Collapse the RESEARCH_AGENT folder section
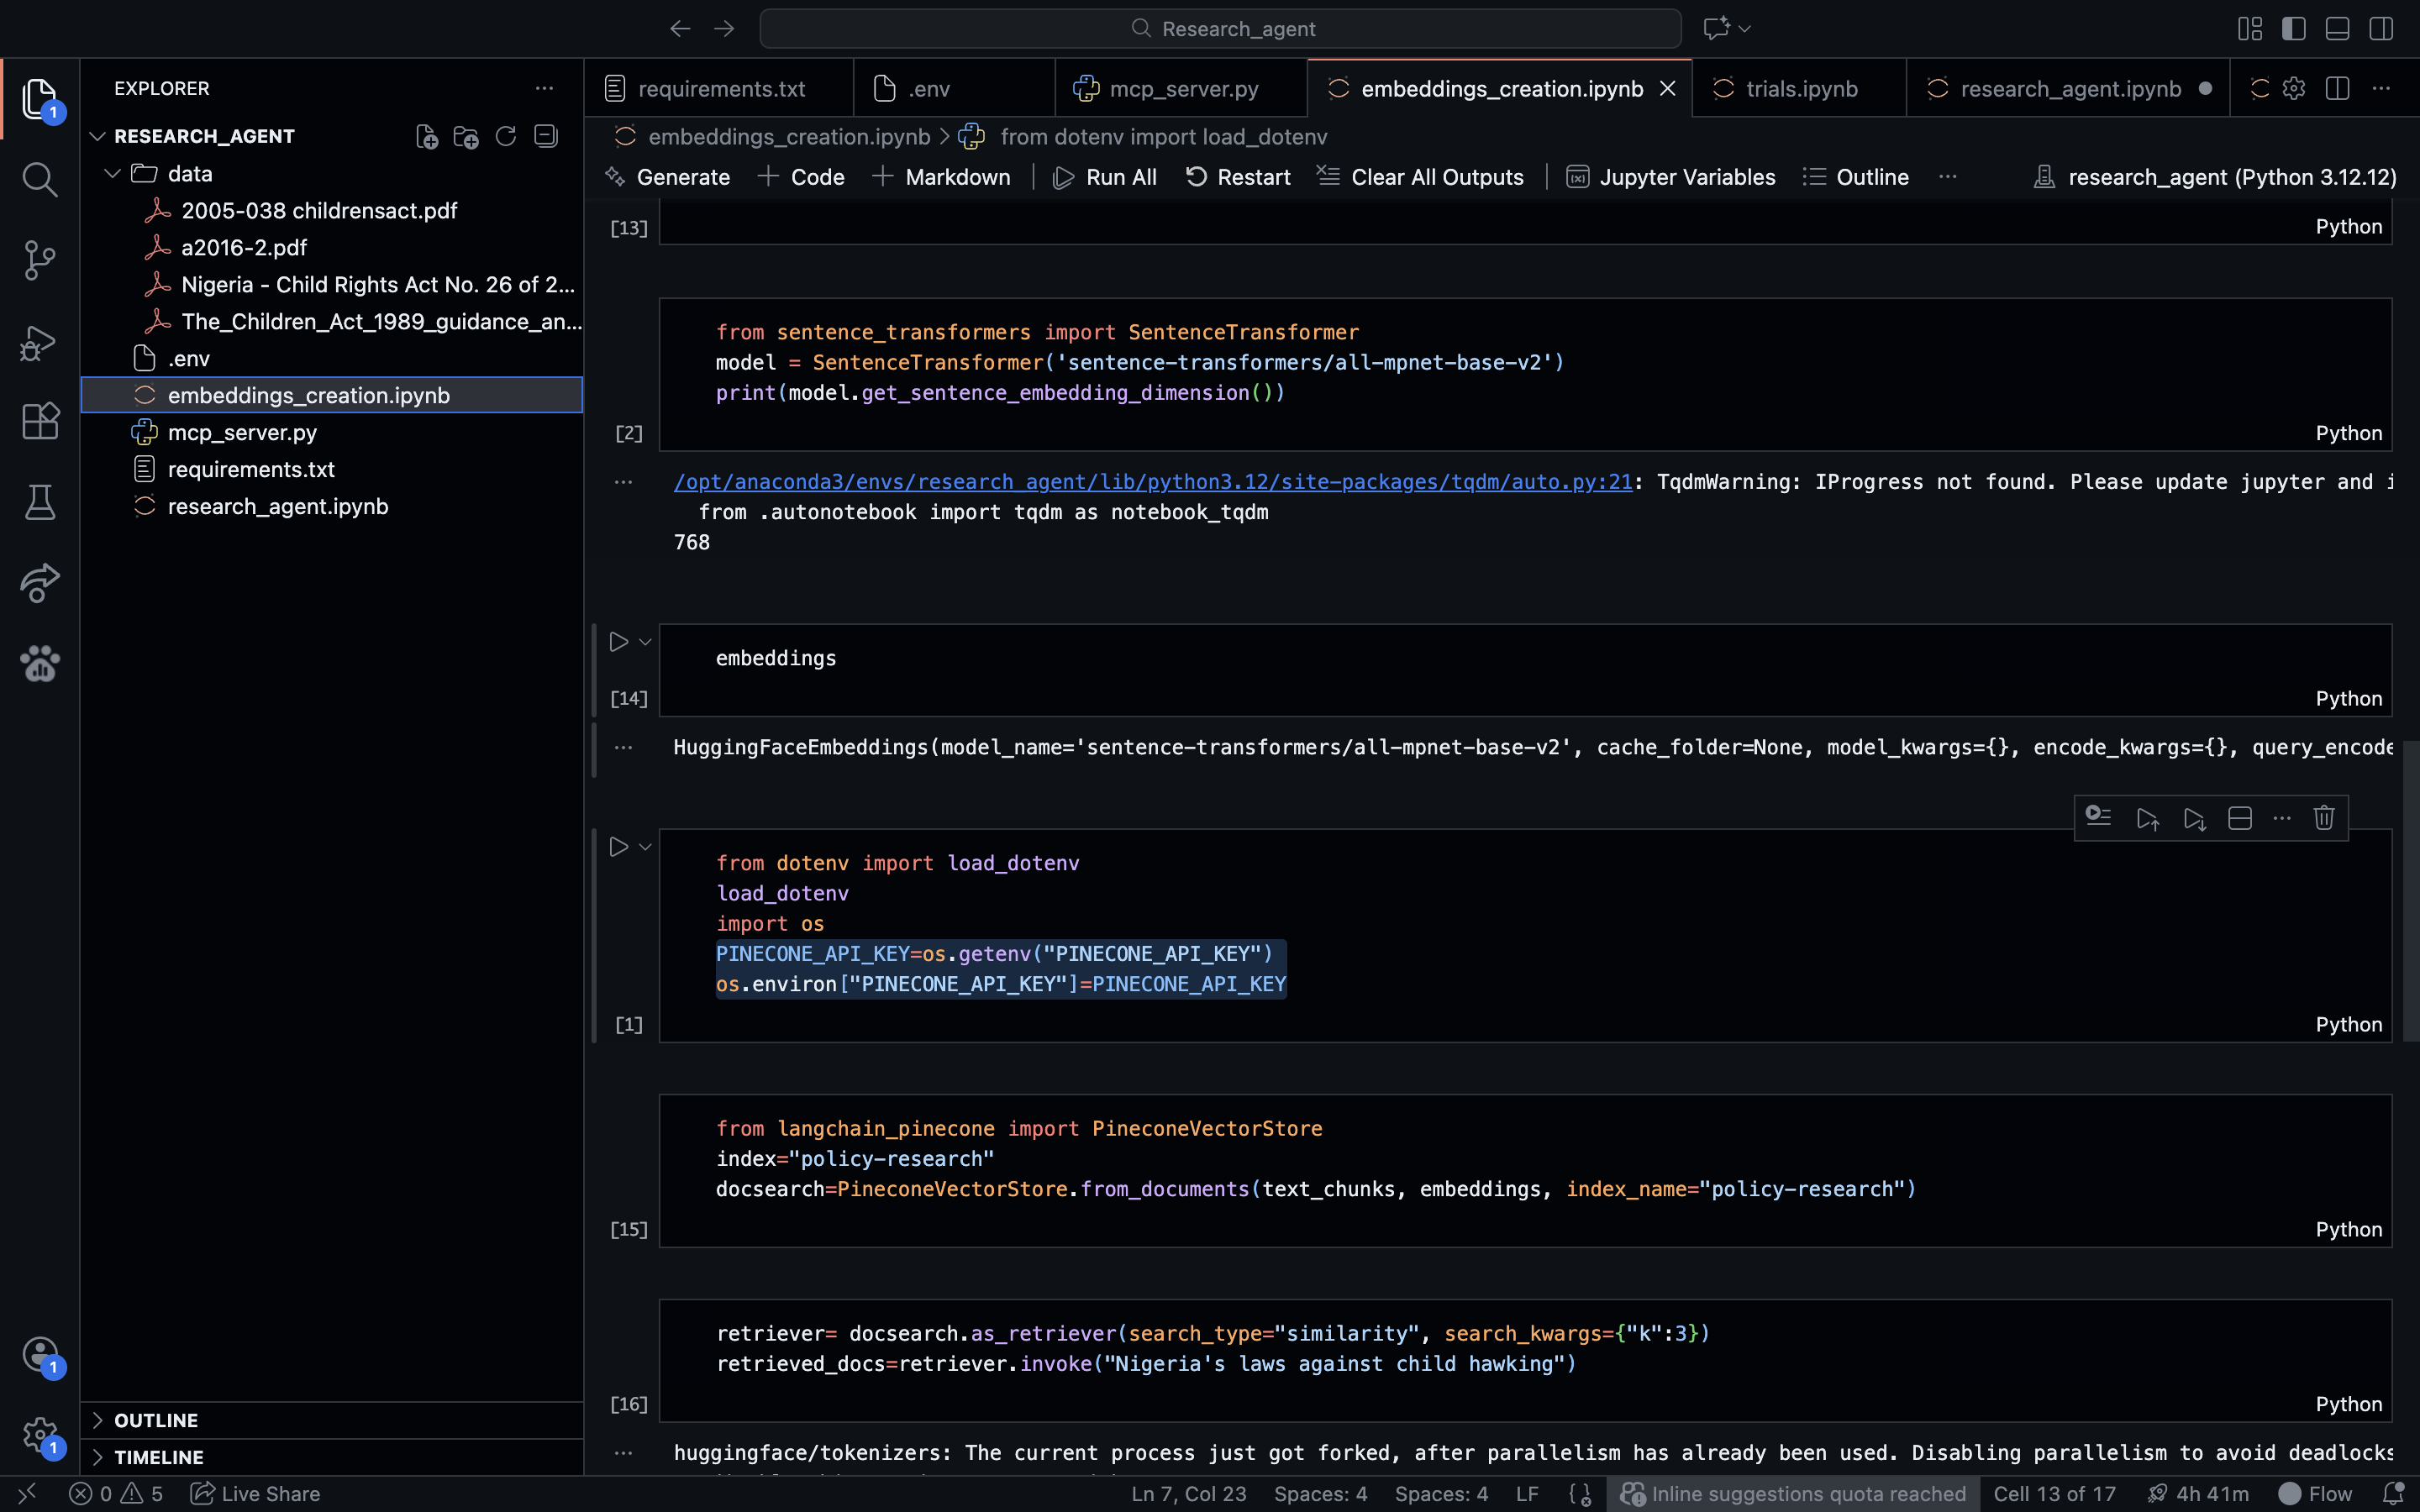 coord(98,136)
